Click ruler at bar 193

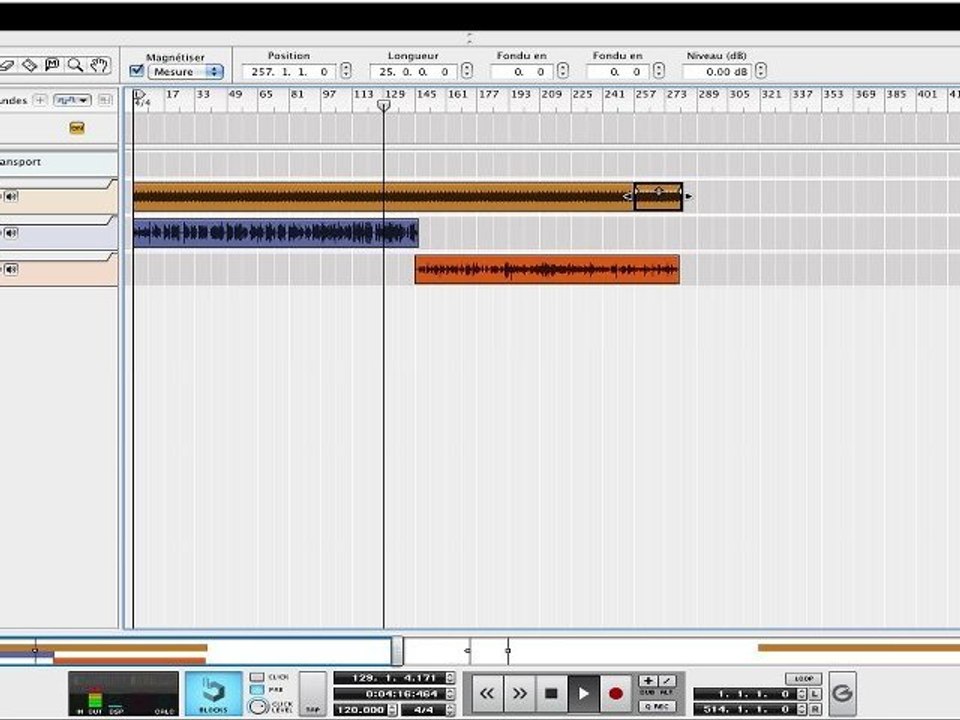click(520, 94)
